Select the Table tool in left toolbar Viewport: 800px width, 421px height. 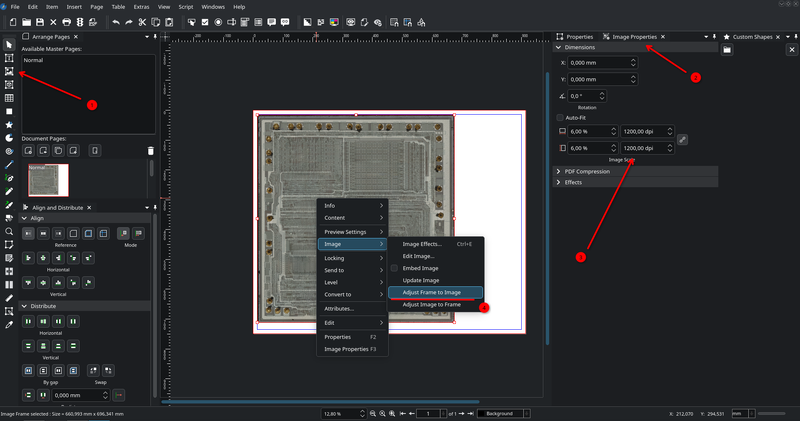pos(9,98)
